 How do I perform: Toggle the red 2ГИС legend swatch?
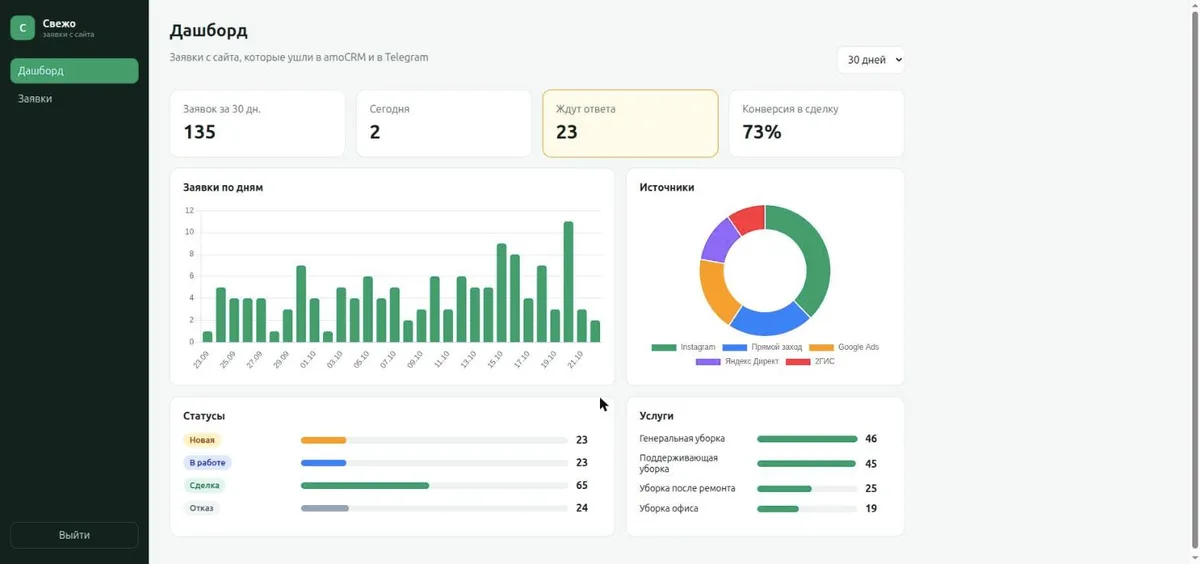click(798, 361)
